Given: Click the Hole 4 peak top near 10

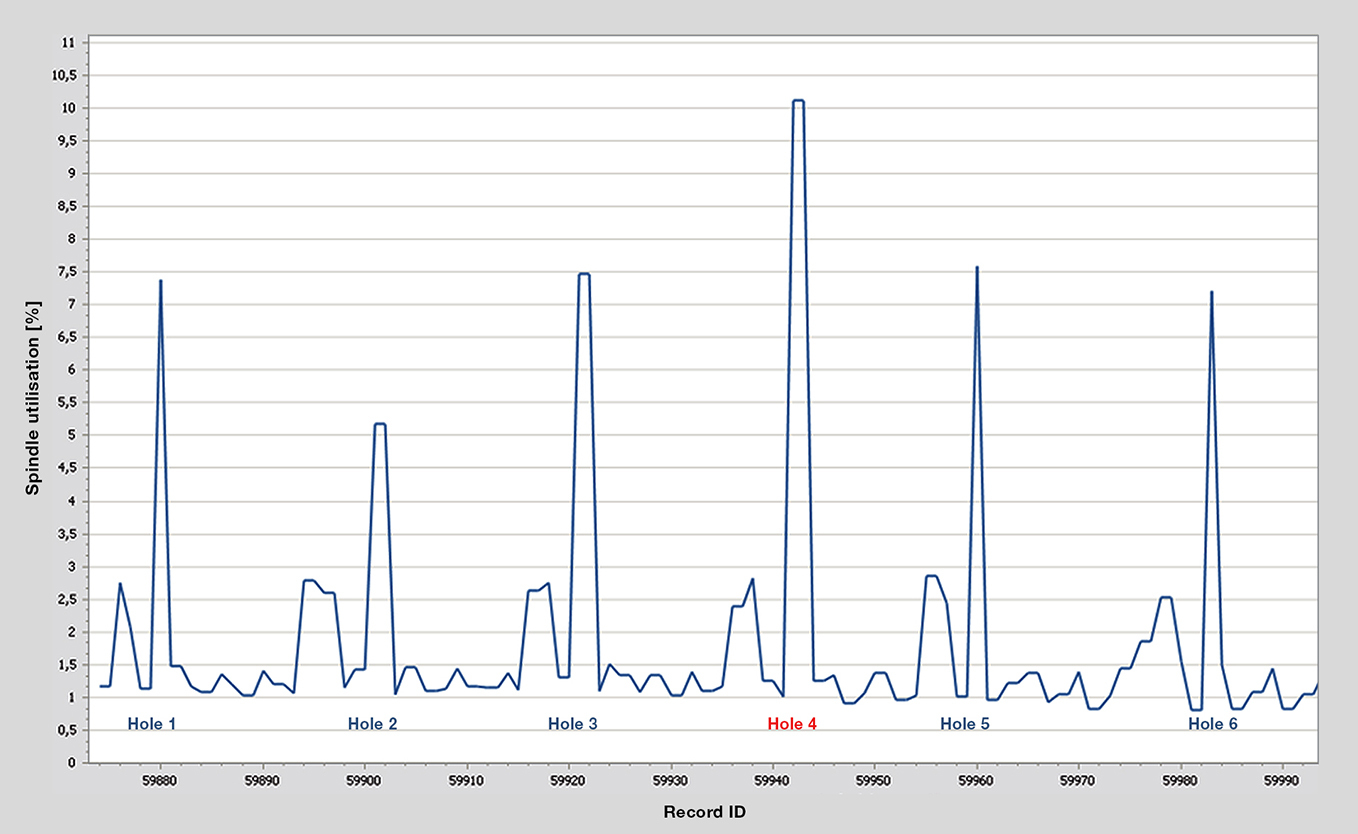Looking at the screenshot, I should (x=798, y=101).
